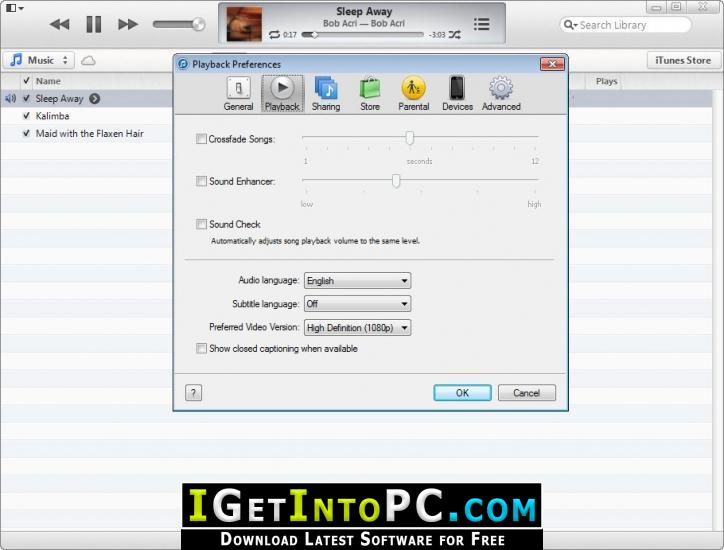This screenshot has width=724, height=550.
Task: Open the search magnifier dropdown
Action: 571,25
